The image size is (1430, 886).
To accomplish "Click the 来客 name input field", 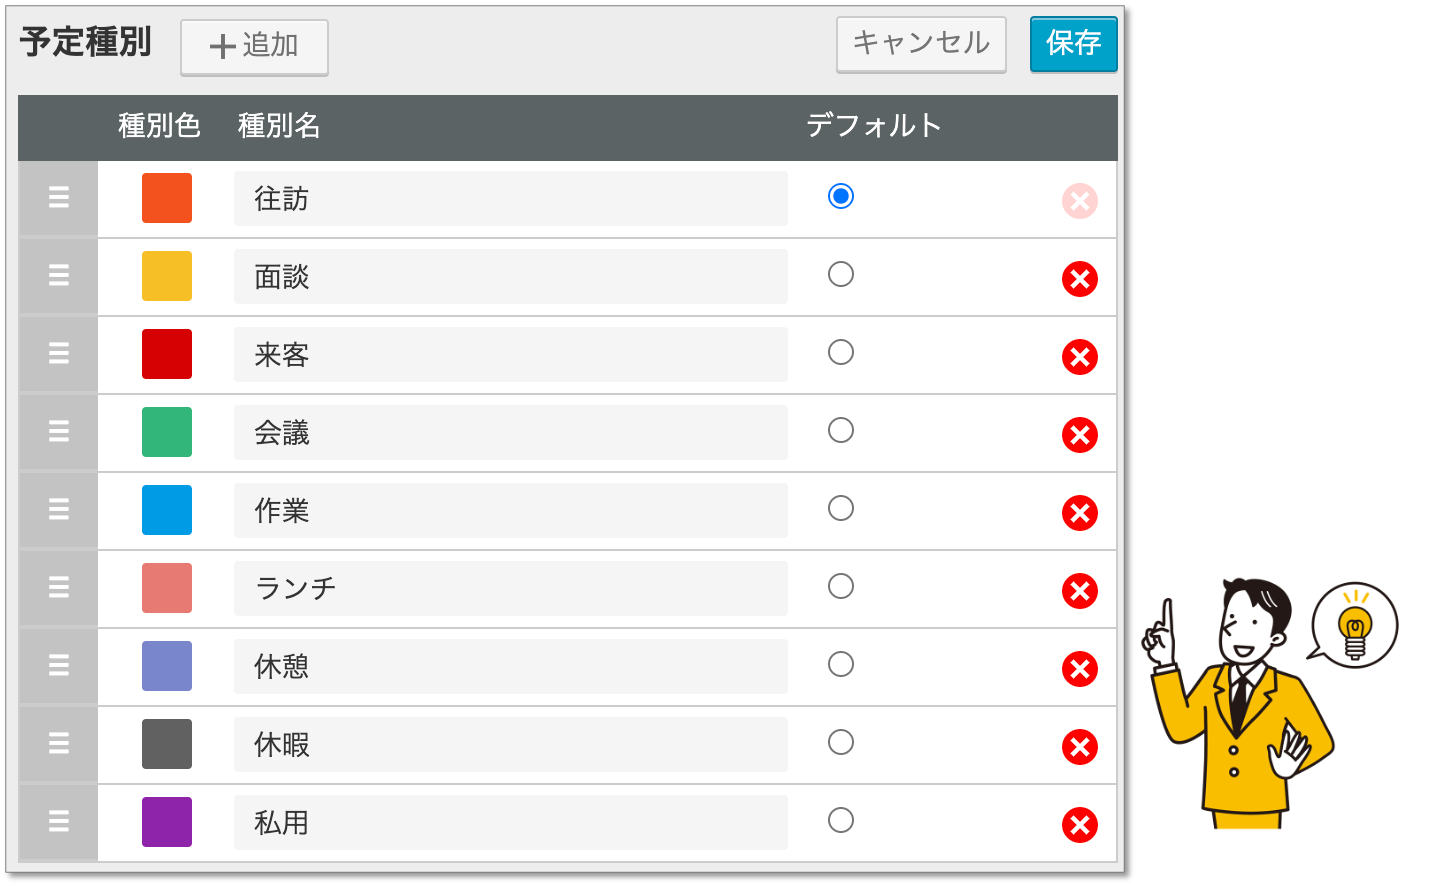I will pos(510,355).
